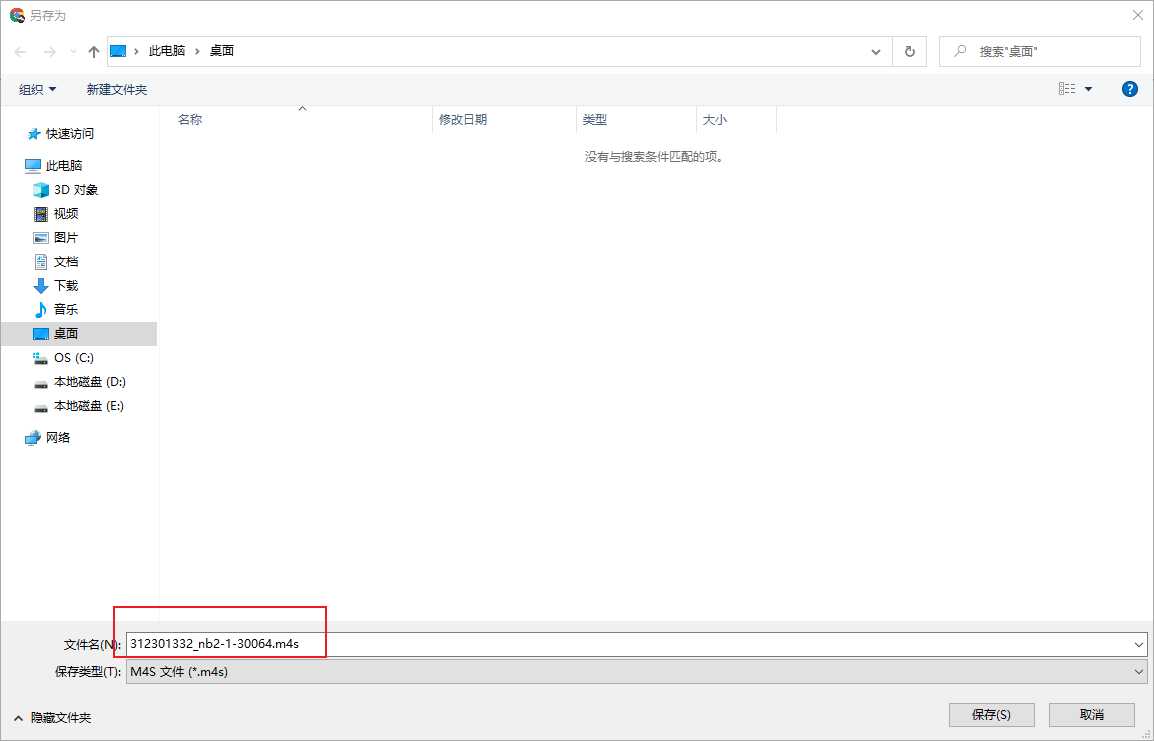Refresh the current folder view
Image resolution: width=1154 pixels, height=741 pixels.
[x=910, y=52]
